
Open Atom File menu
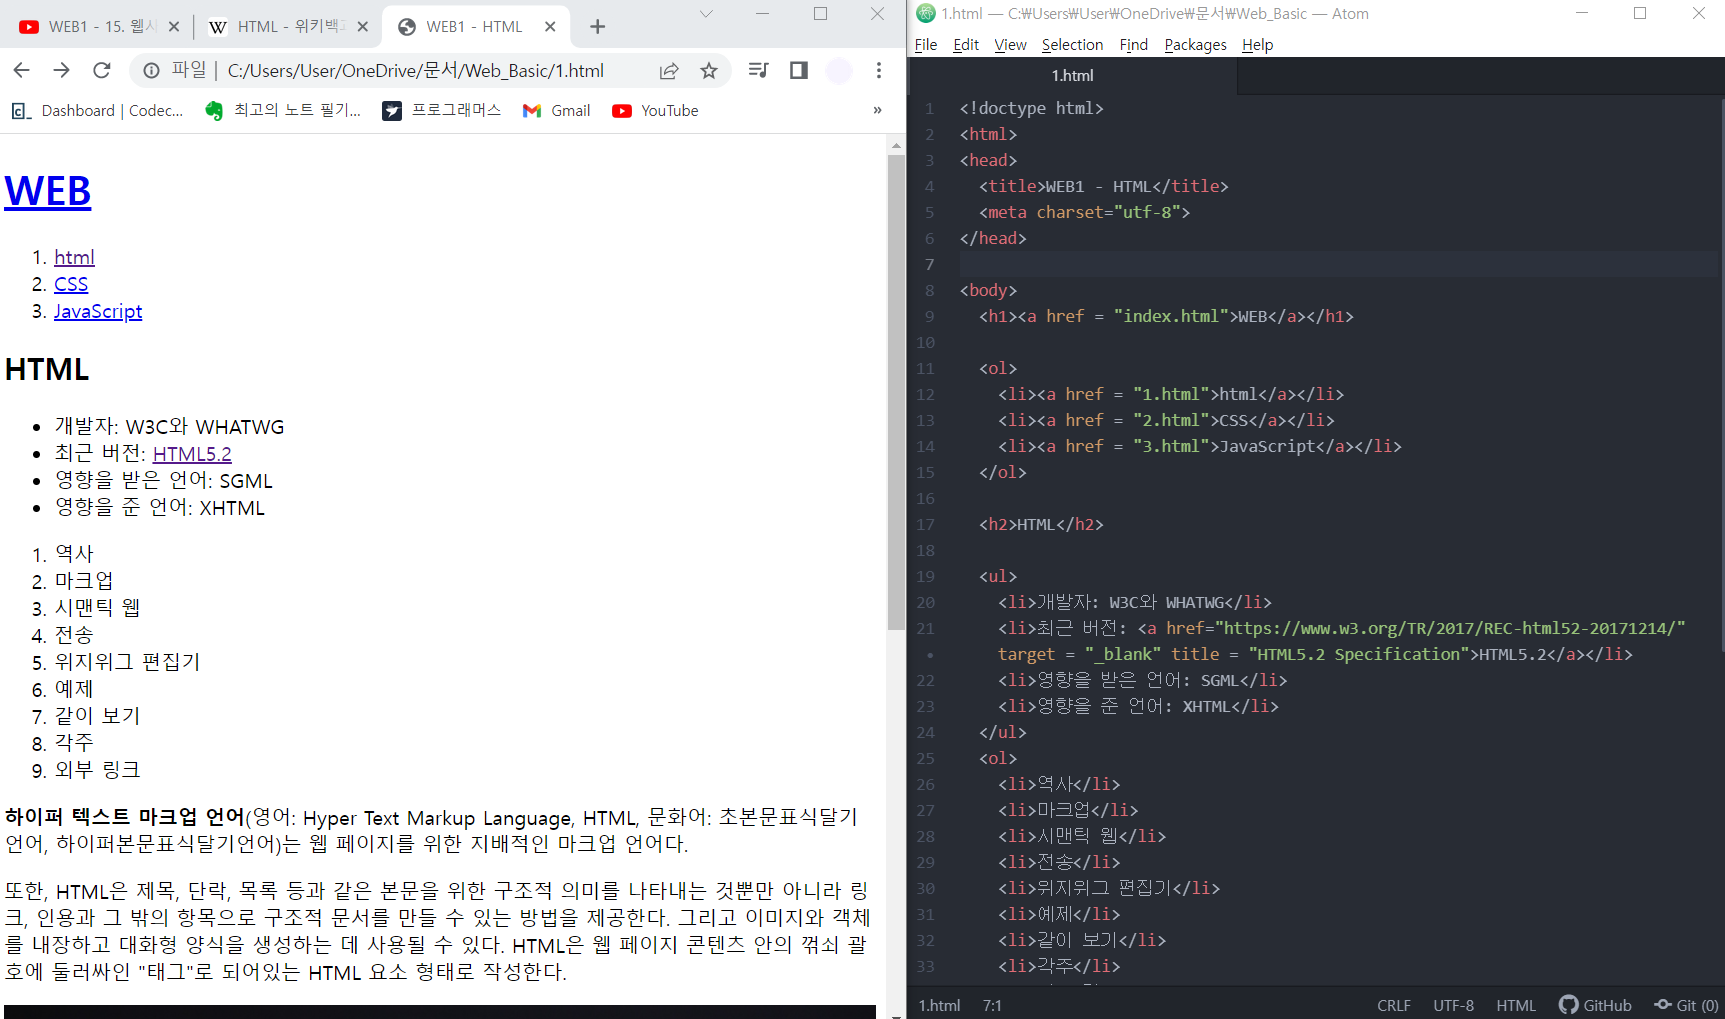(926, 45)
